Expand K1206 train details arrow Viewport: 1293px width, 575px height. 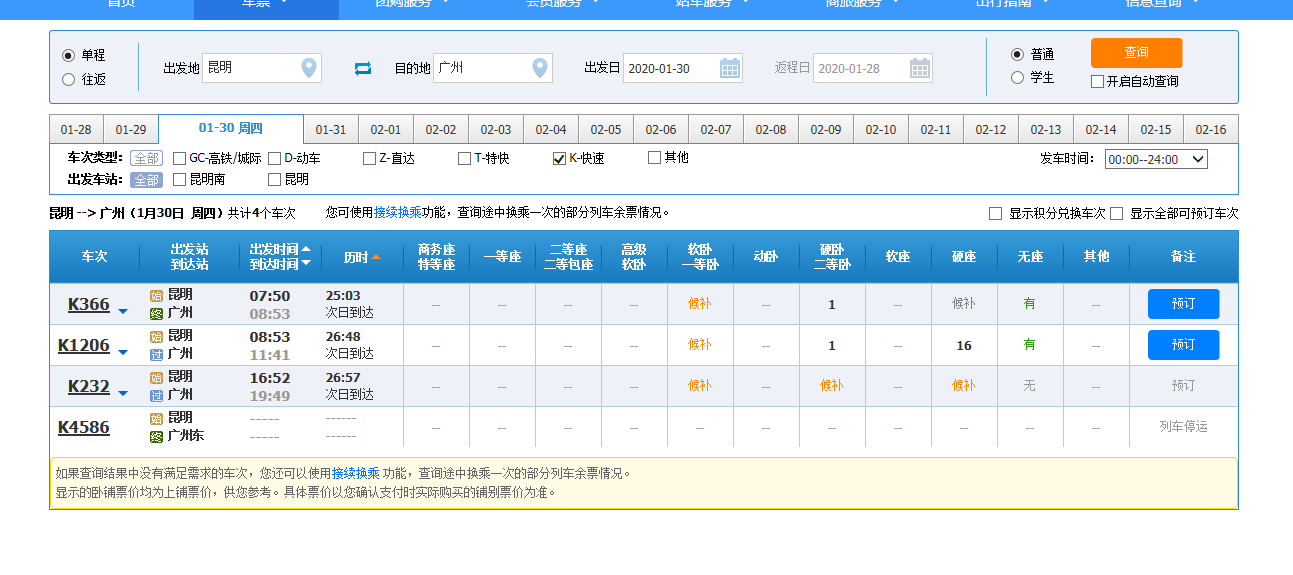[x=123, y=352]
